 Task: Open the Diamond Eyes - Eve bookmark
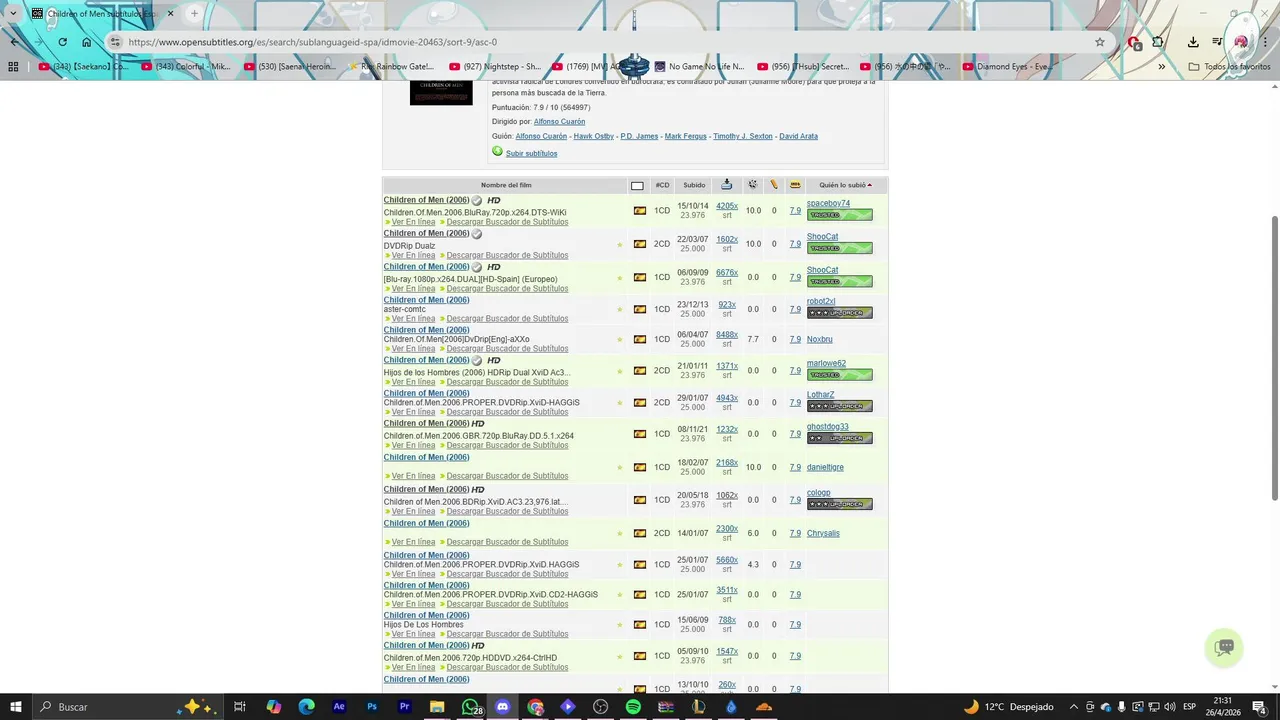coord(1008,67)
